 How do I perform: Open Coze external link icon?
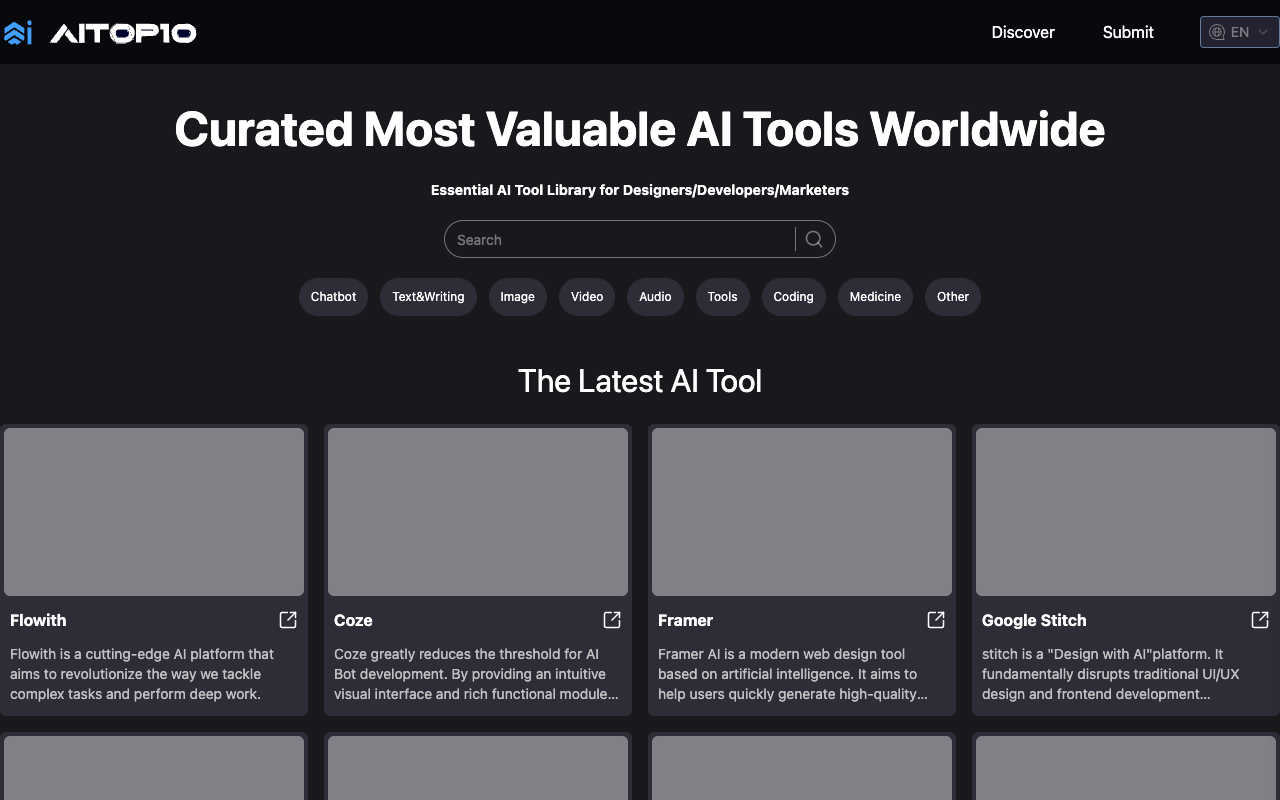612,620
